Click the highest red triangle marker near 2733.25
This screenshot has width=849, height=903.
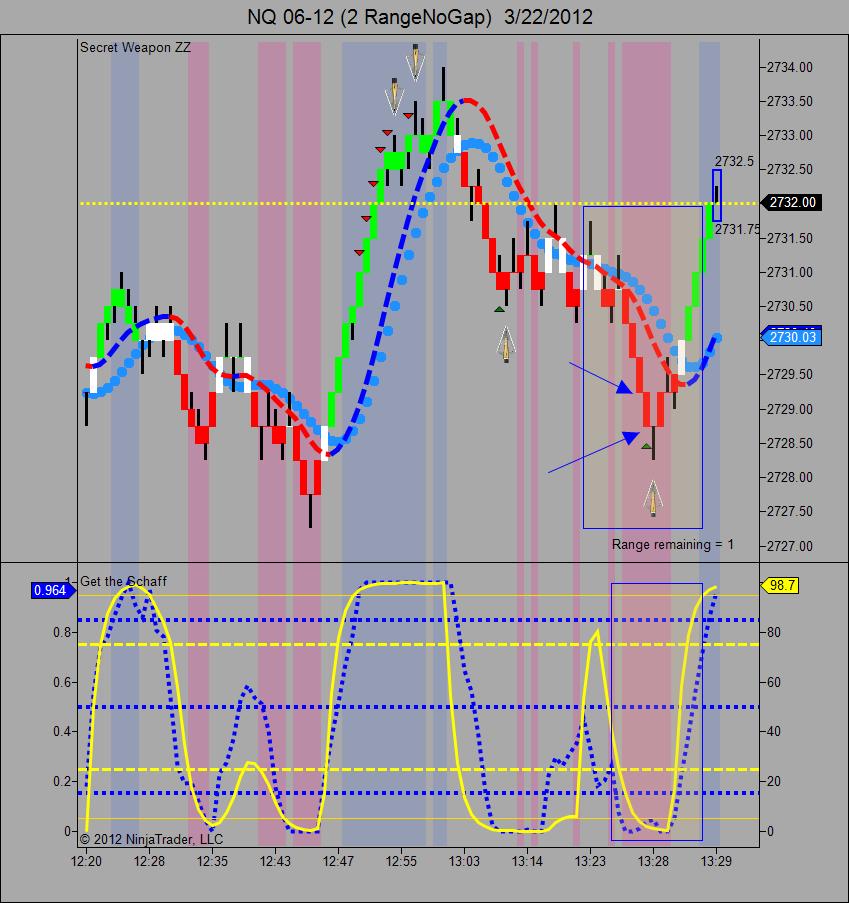click(408, 116)
